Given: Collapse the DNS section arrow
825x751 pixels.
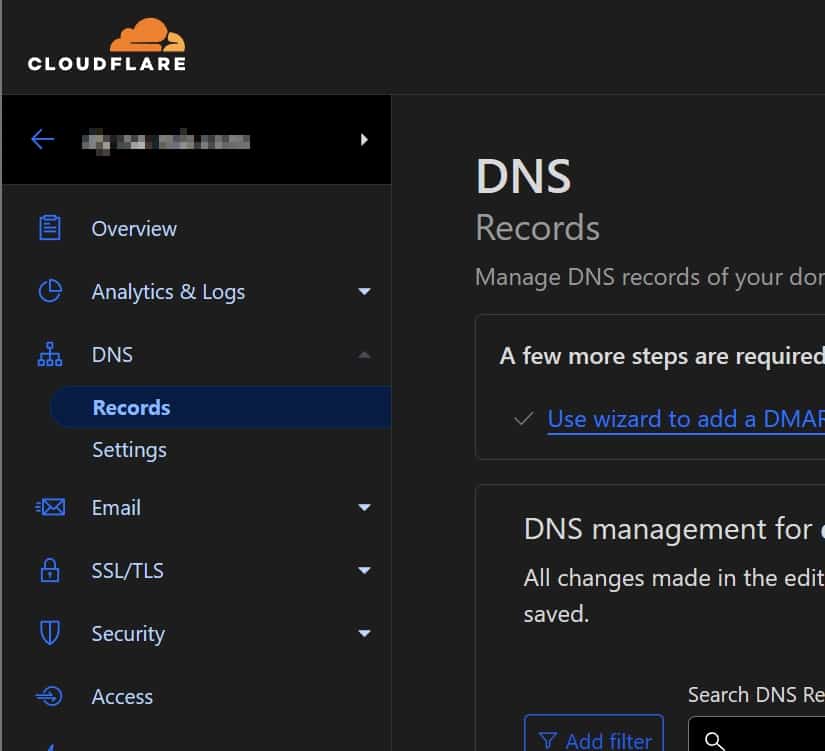Looking at the screenshot, I should 364,355.
